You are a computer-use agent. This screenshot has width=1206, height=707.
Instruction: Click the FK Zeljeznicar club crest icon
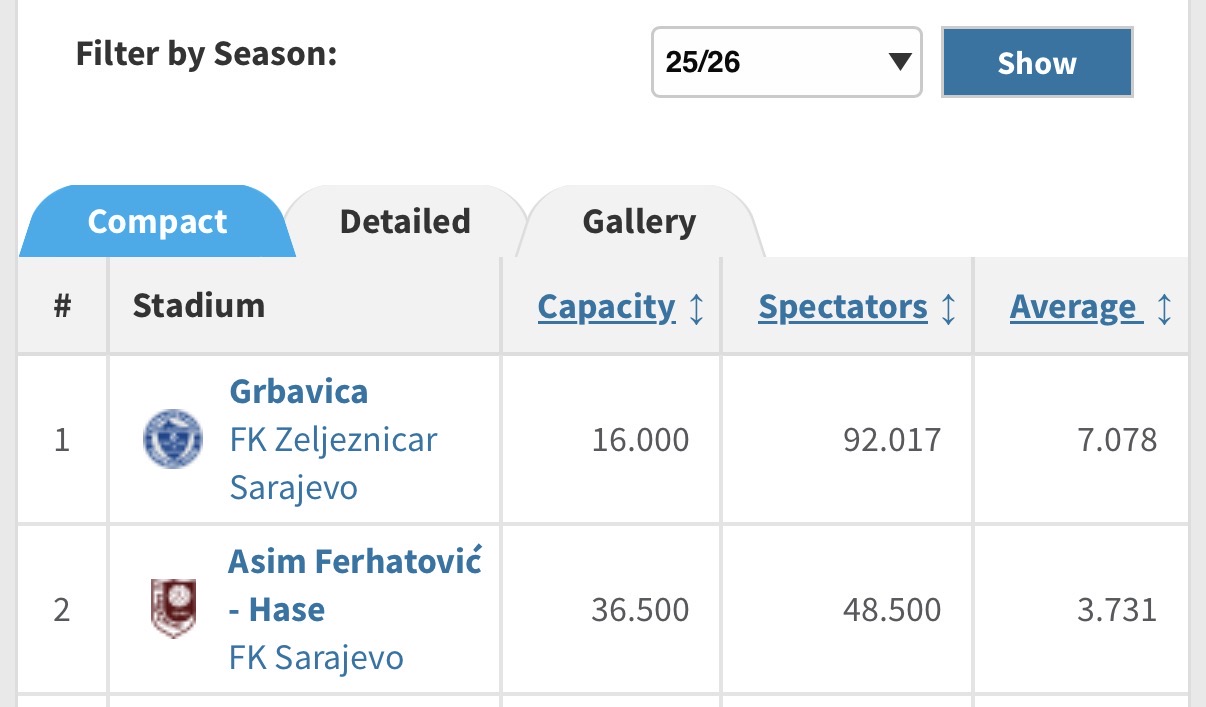pyautogui.click(x=173, y=440)
